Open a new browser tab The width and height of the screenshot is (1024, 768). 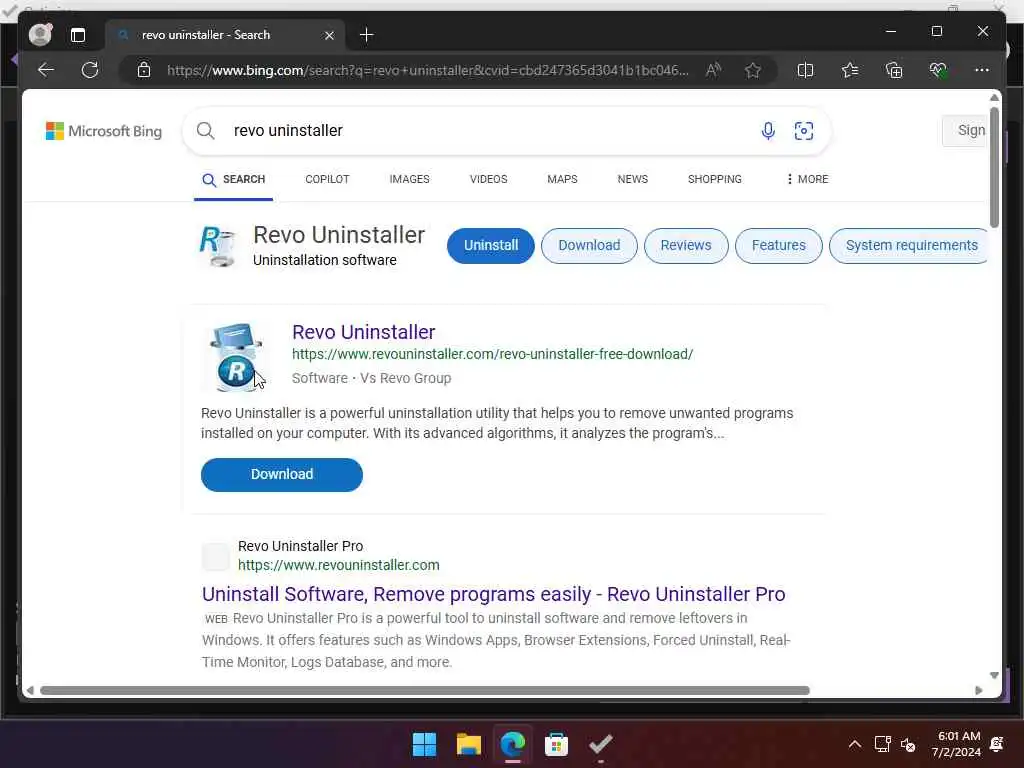366,35
